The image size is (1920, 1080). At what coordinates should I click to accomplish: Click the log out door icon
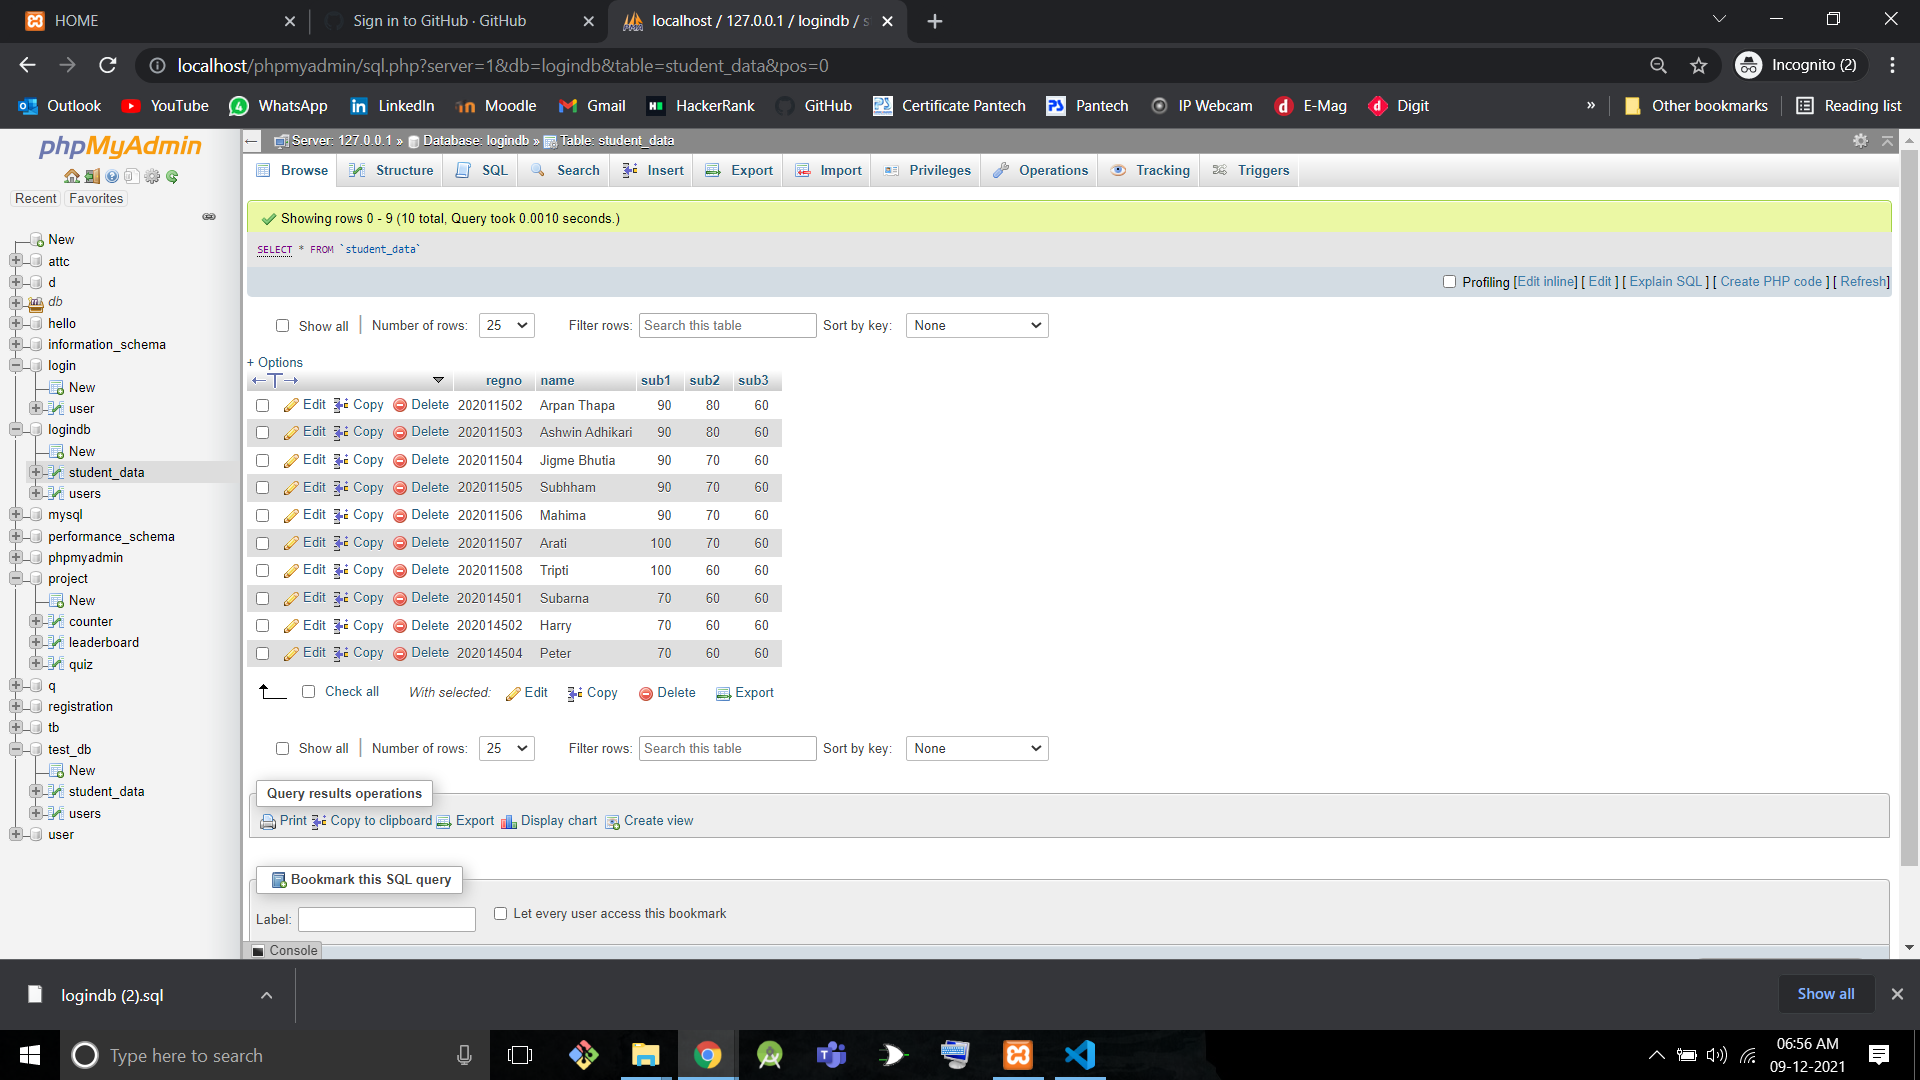(92, 177)
